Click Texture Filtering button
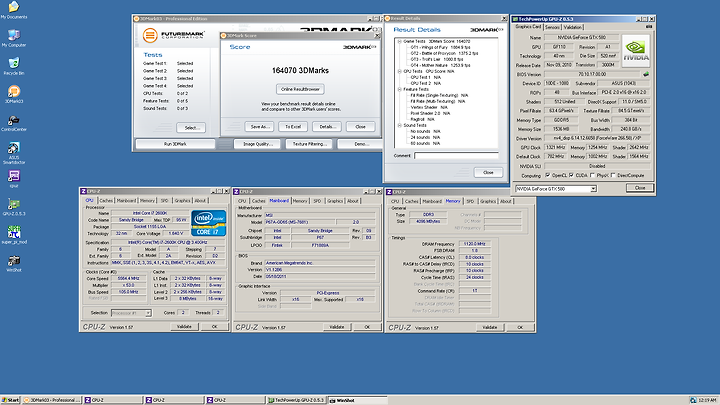The width and height of the screenshot is (720, 405). coord(309,144)
